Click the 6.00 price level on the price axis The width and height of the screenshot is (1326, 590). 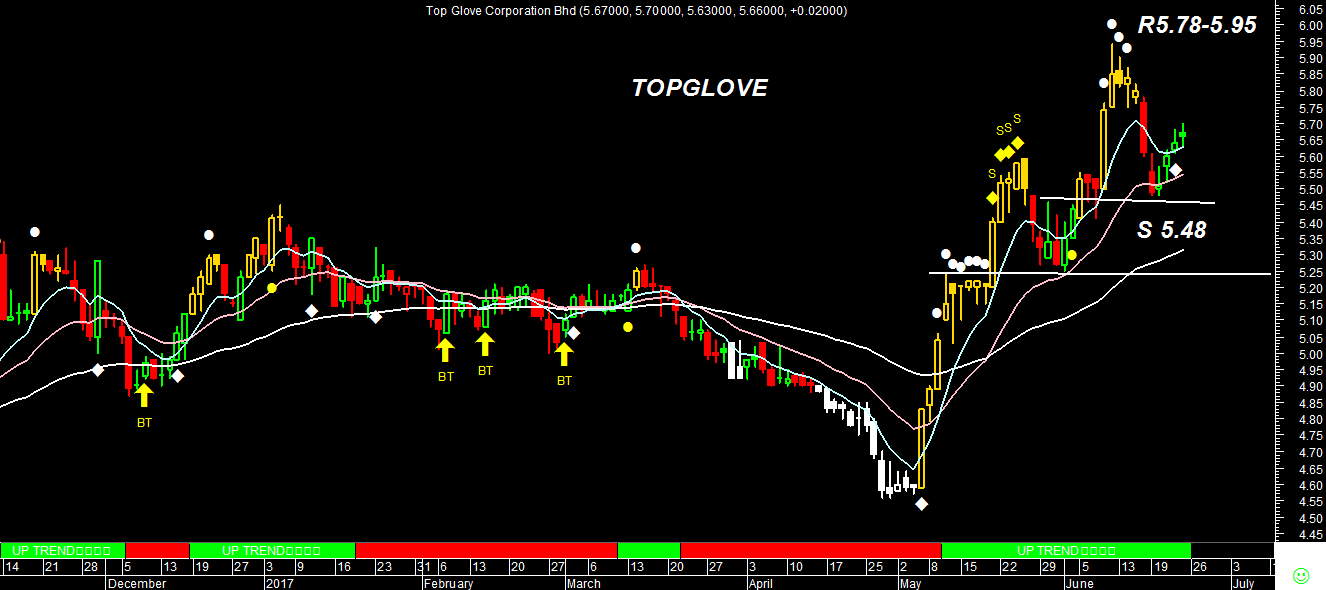1311,25
